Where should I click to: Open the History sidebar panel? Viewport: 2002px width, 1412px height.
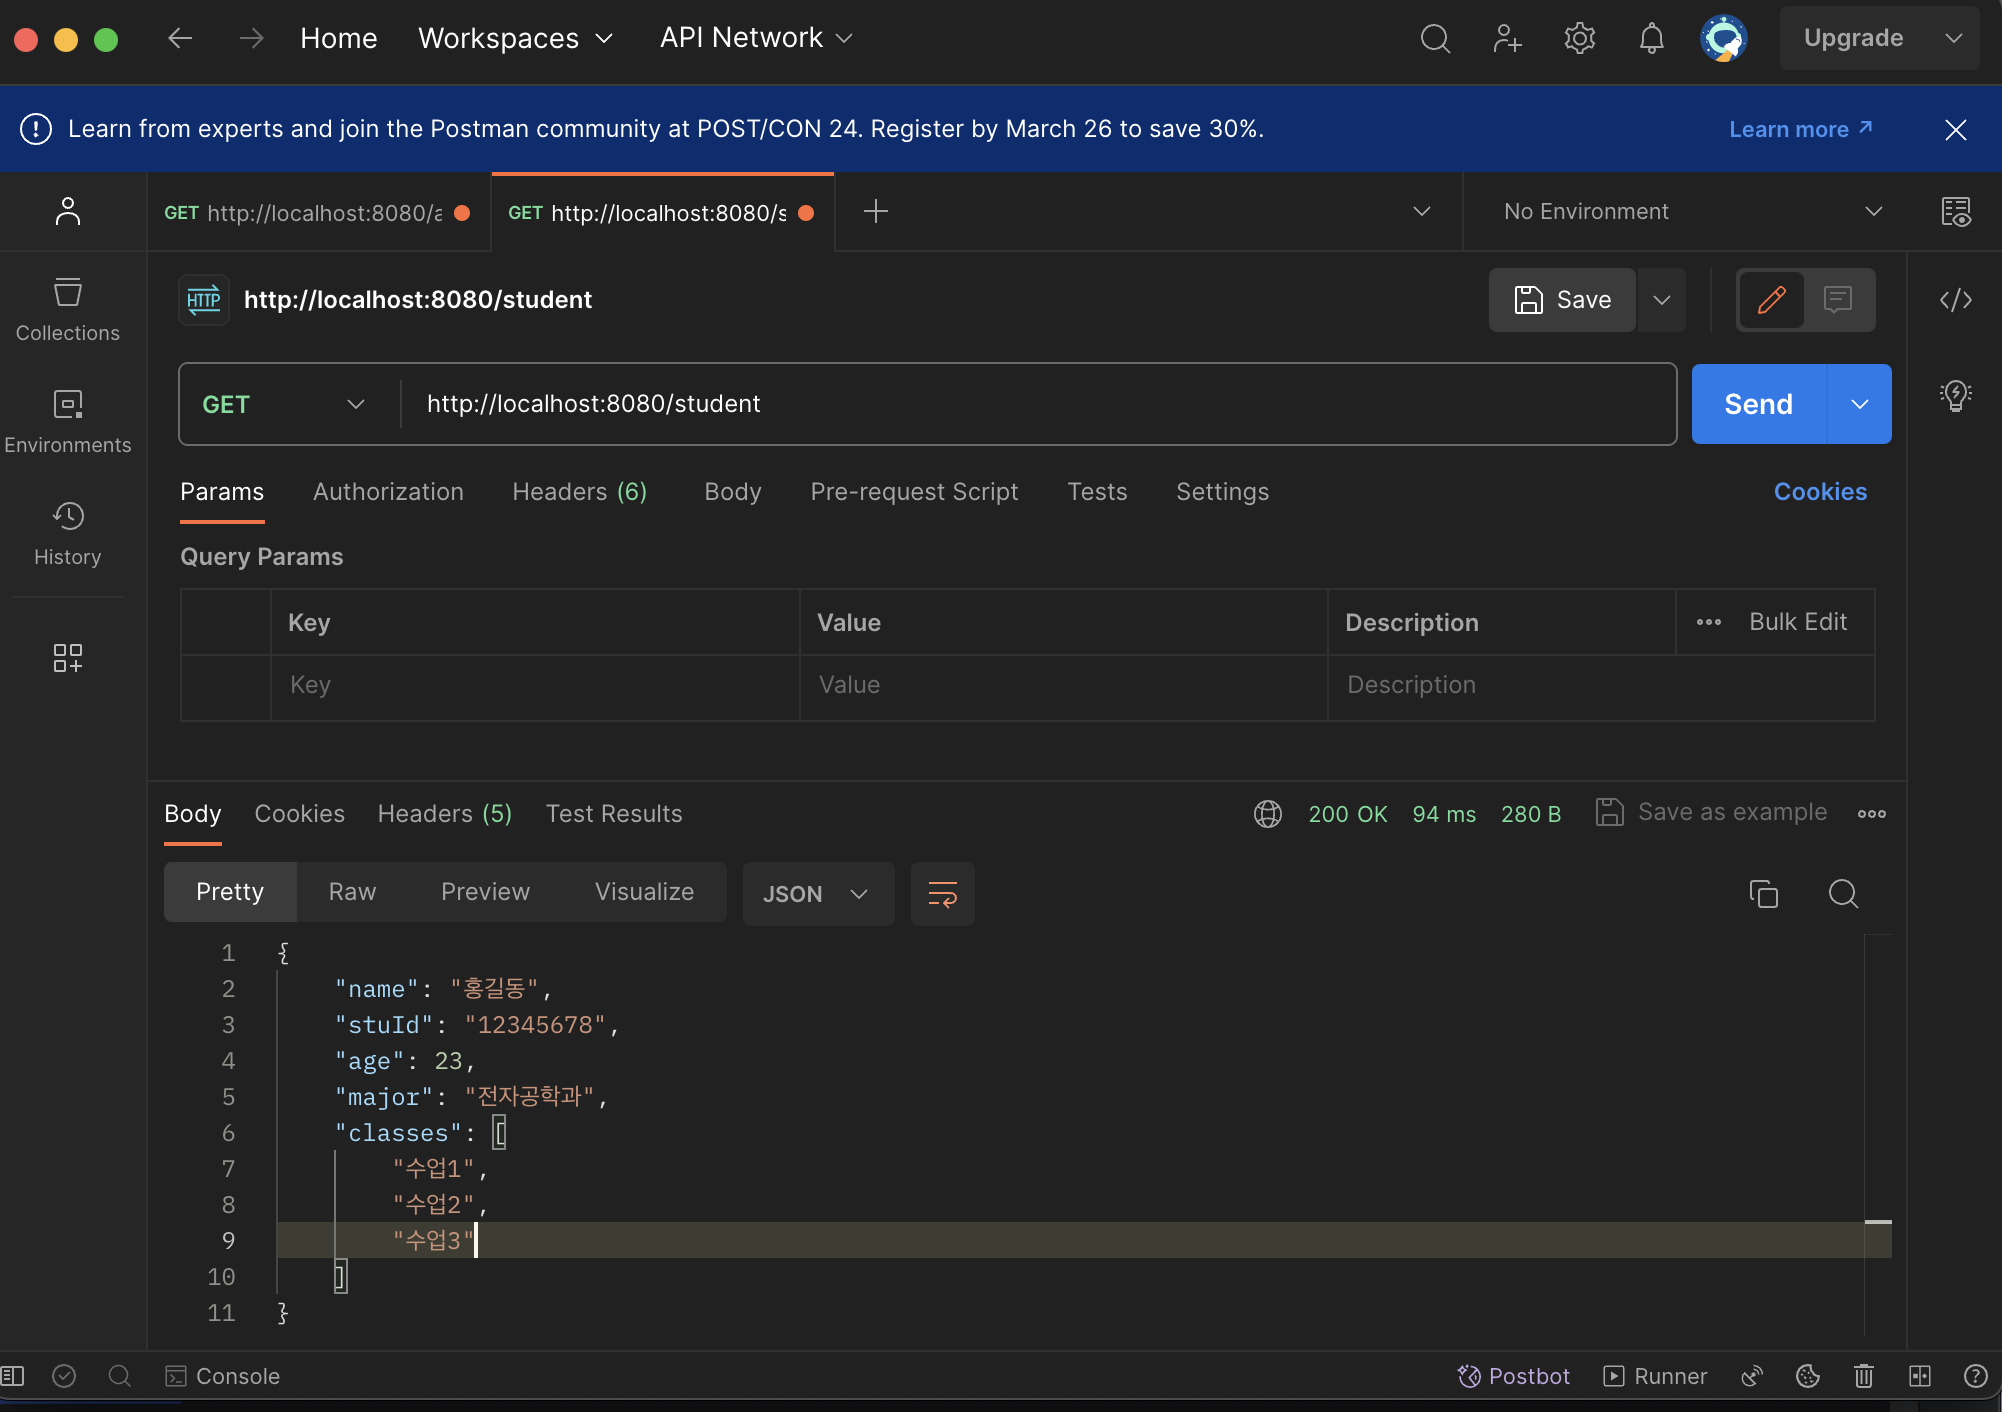[67, 533]
